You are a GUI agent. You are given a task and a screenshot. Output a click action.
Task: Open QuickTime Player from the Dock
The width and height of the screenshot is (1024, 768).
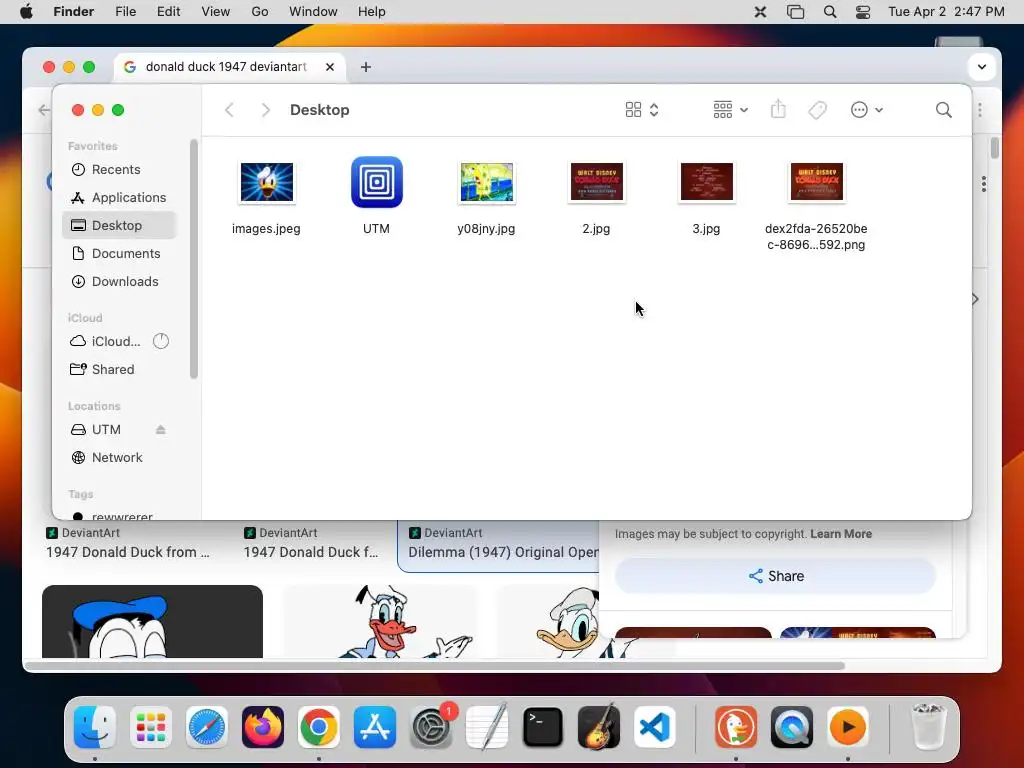click(x=792, y=726)
